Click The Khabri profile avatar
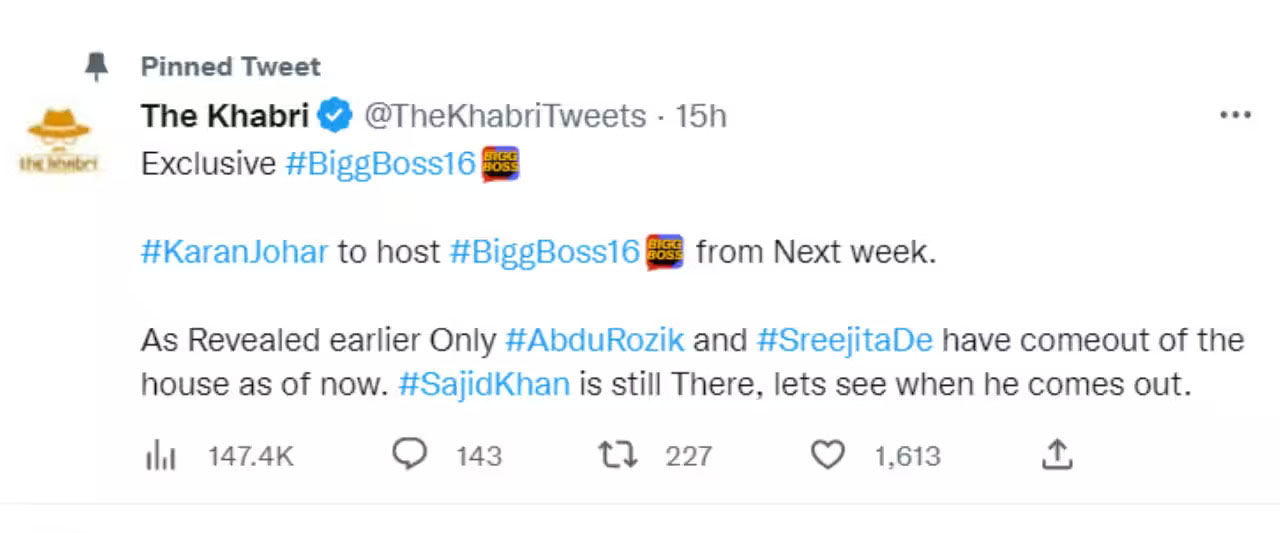 click(59, 141)
